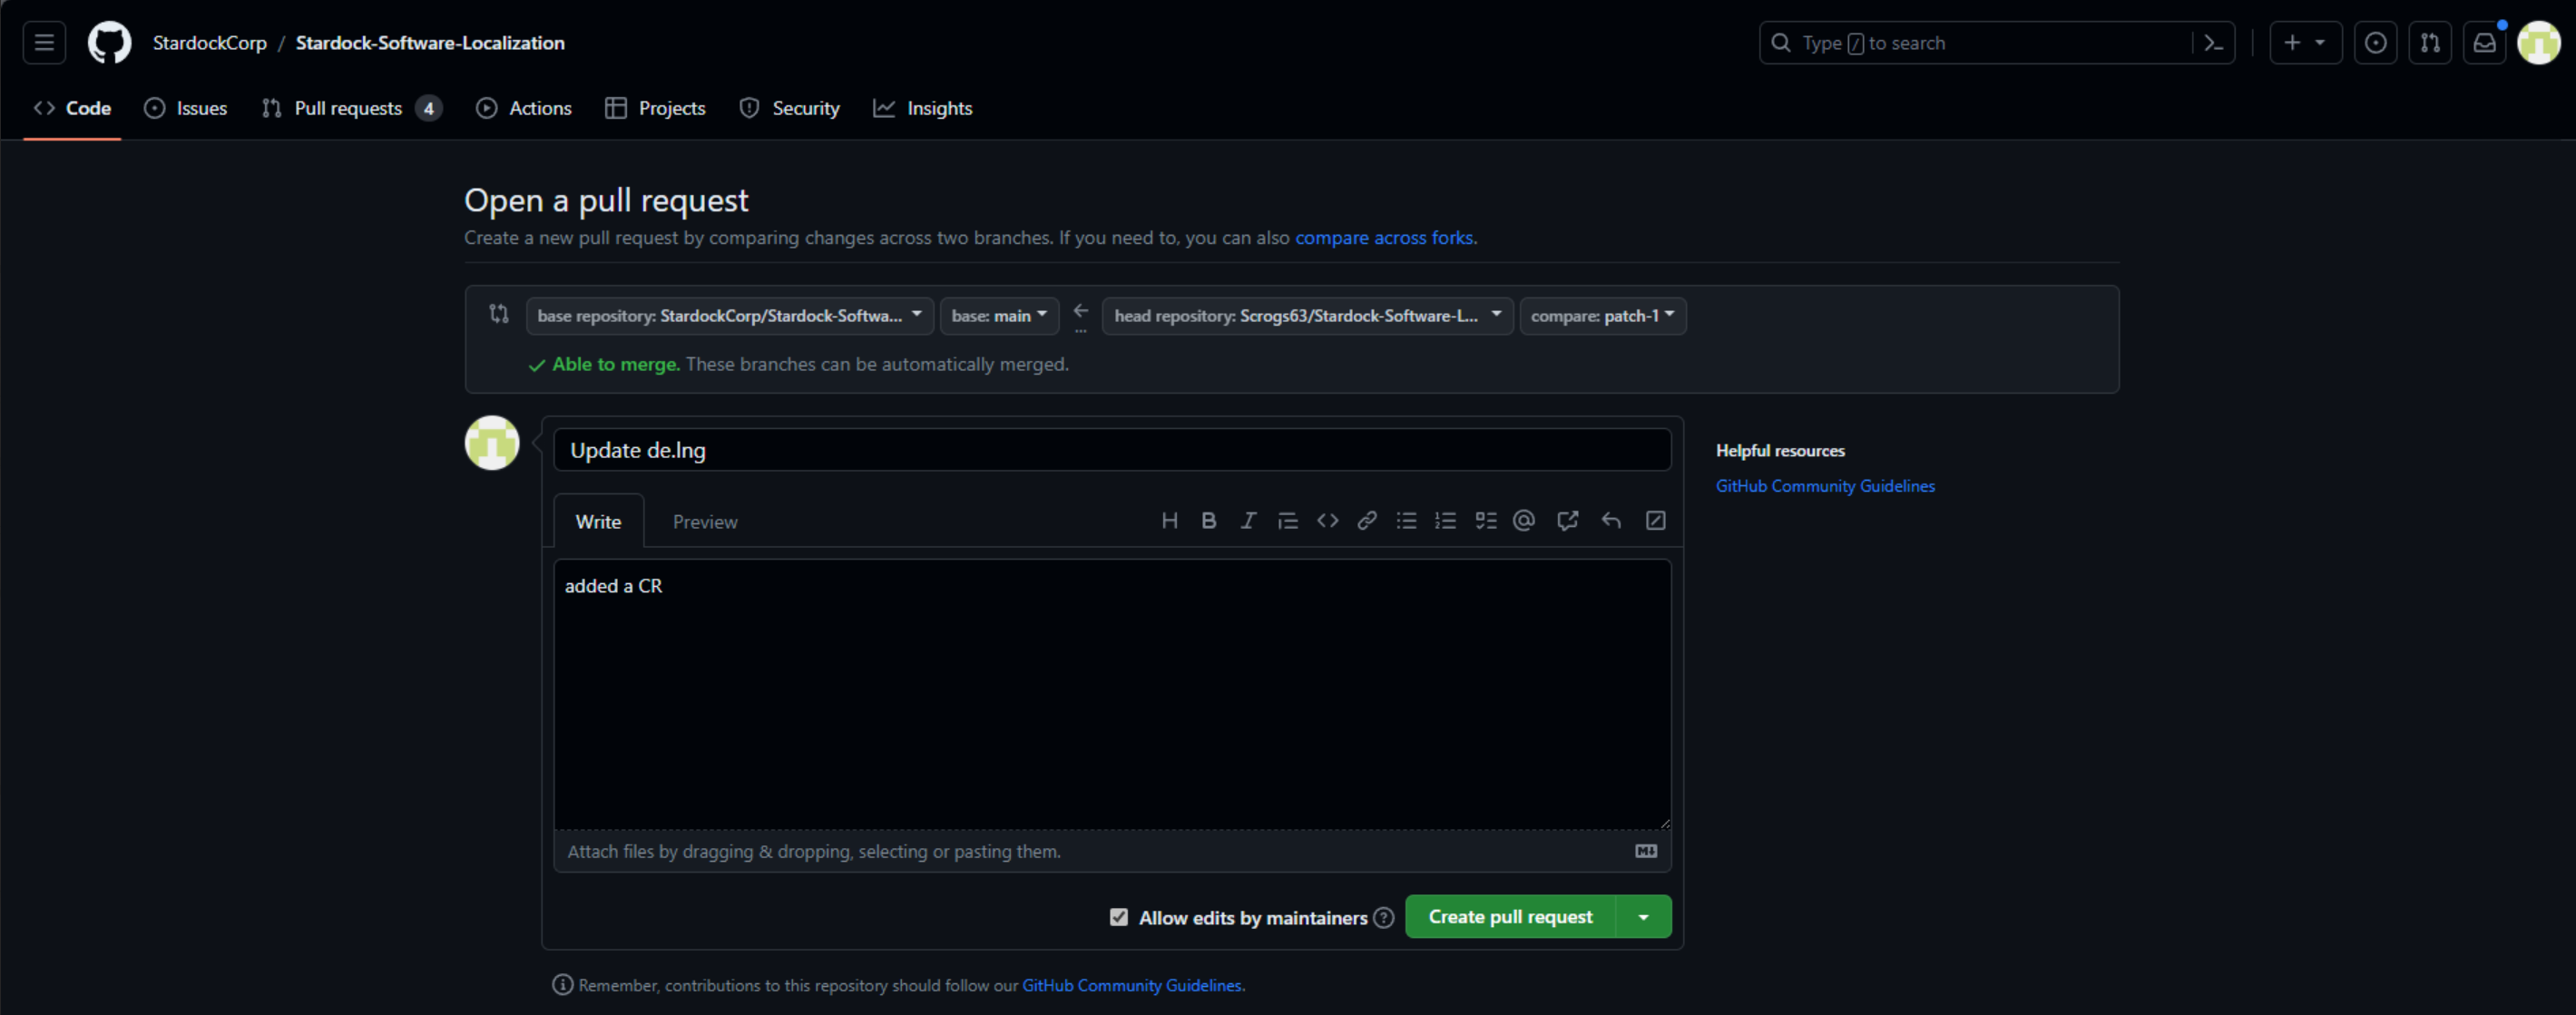This screenshot has width=2576, height=1015.
Task: Open the command palette icon
Action: coord(2213,43)
